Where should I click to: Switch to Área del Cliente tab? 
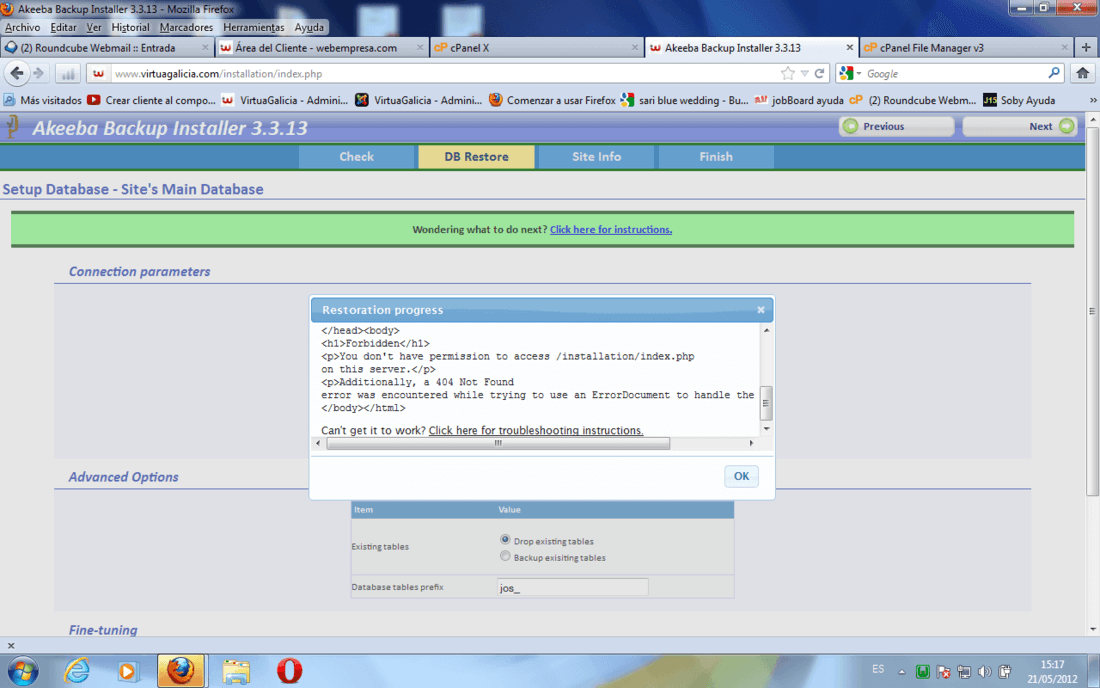321,48
